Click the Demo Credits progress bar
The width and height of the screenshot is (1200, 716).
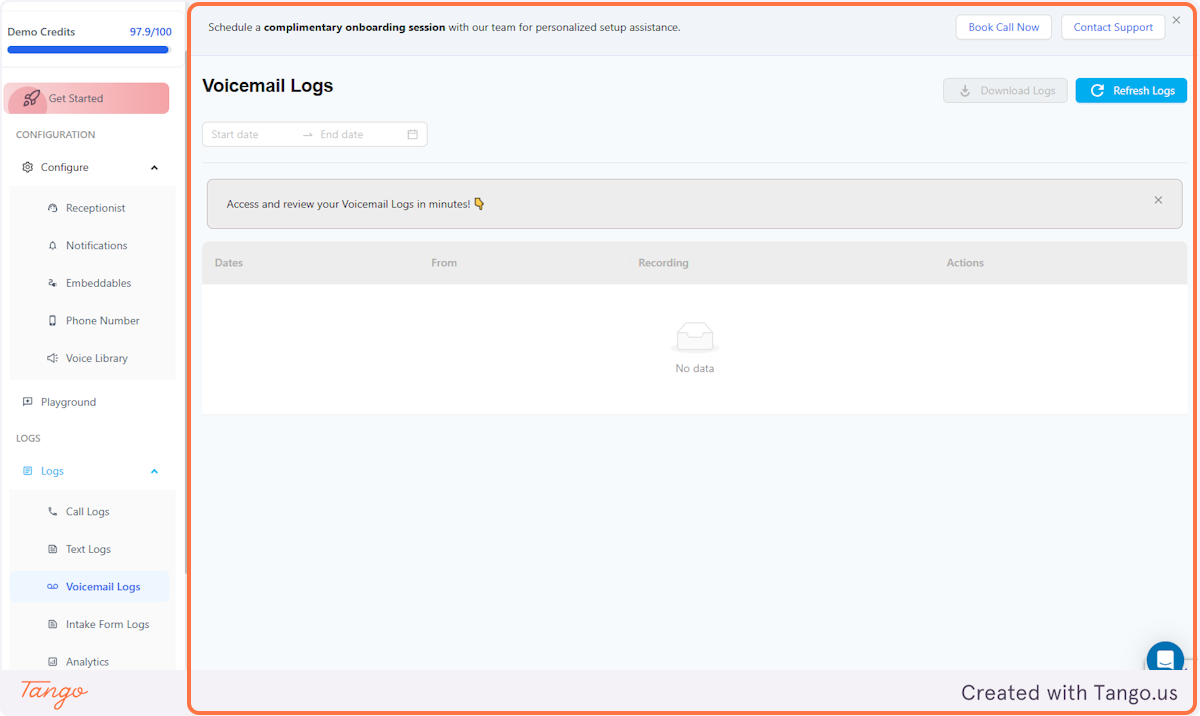pos(87,49)
